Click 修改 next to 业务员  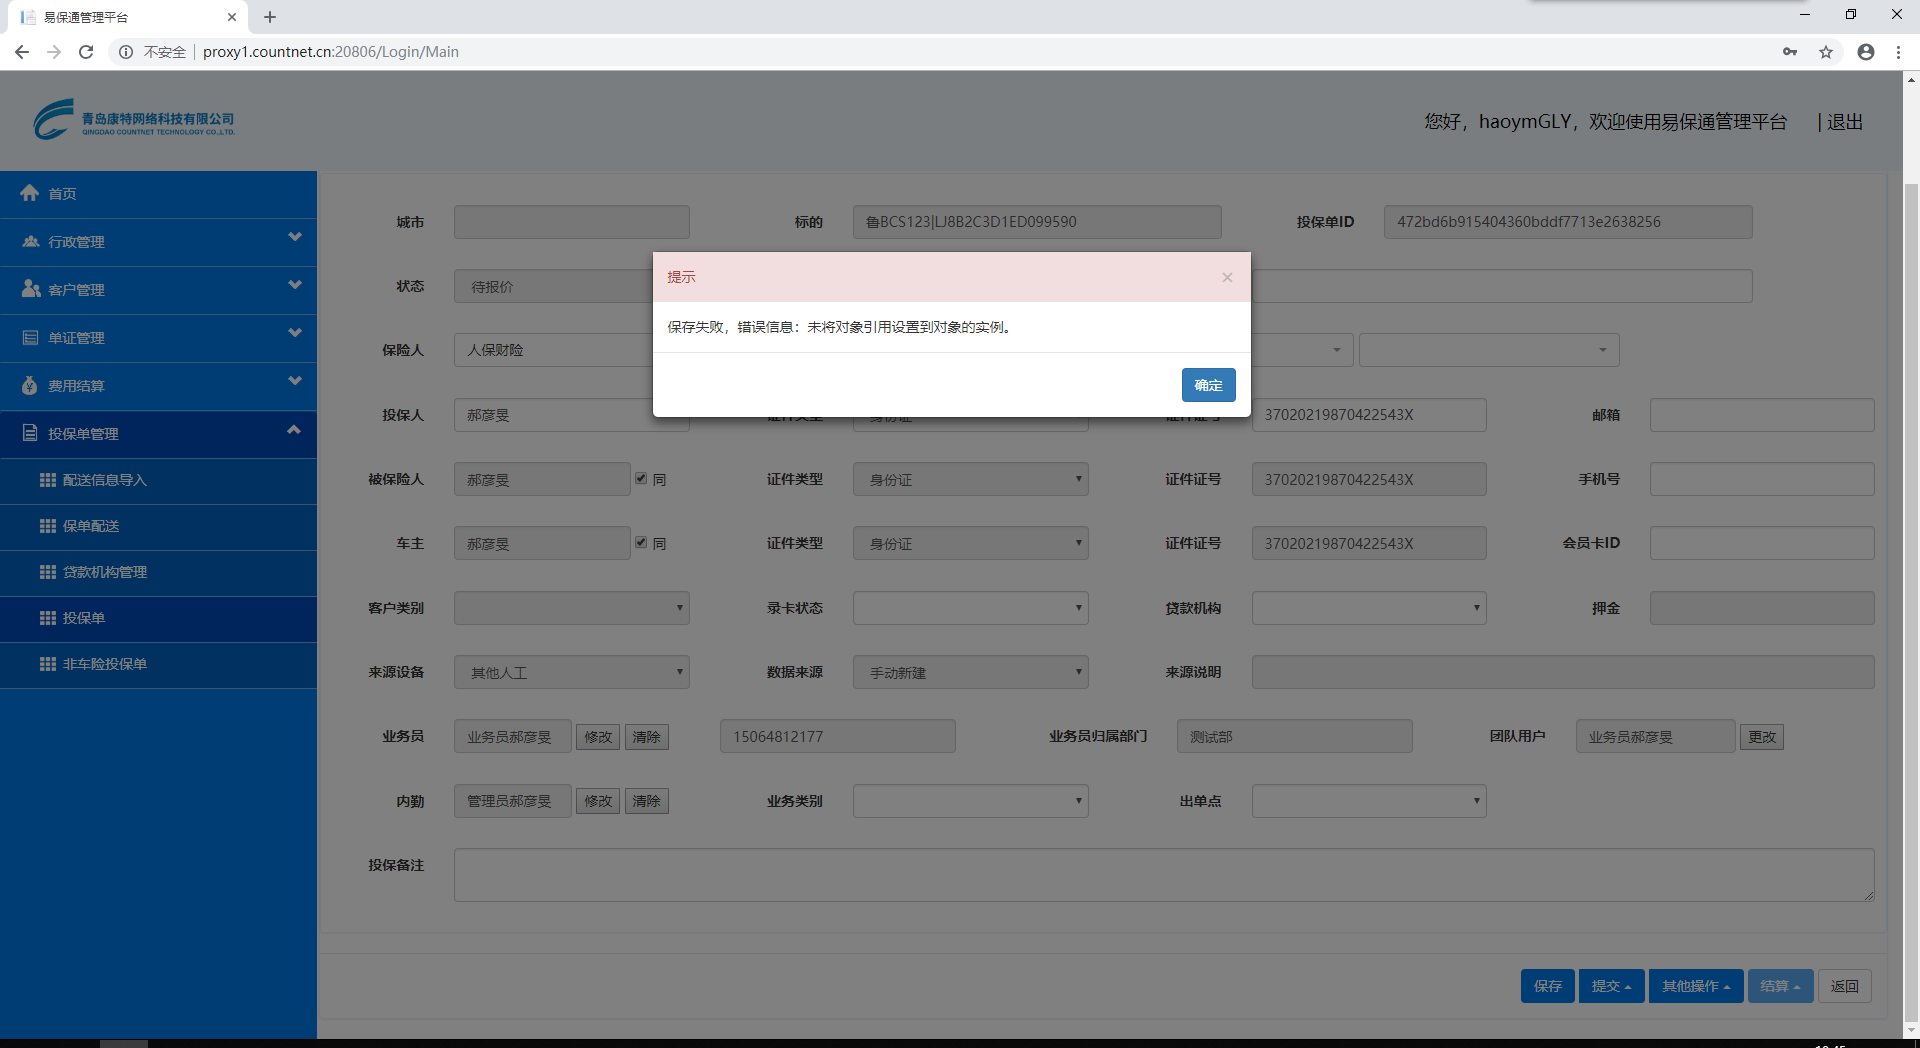pos(598,737)
